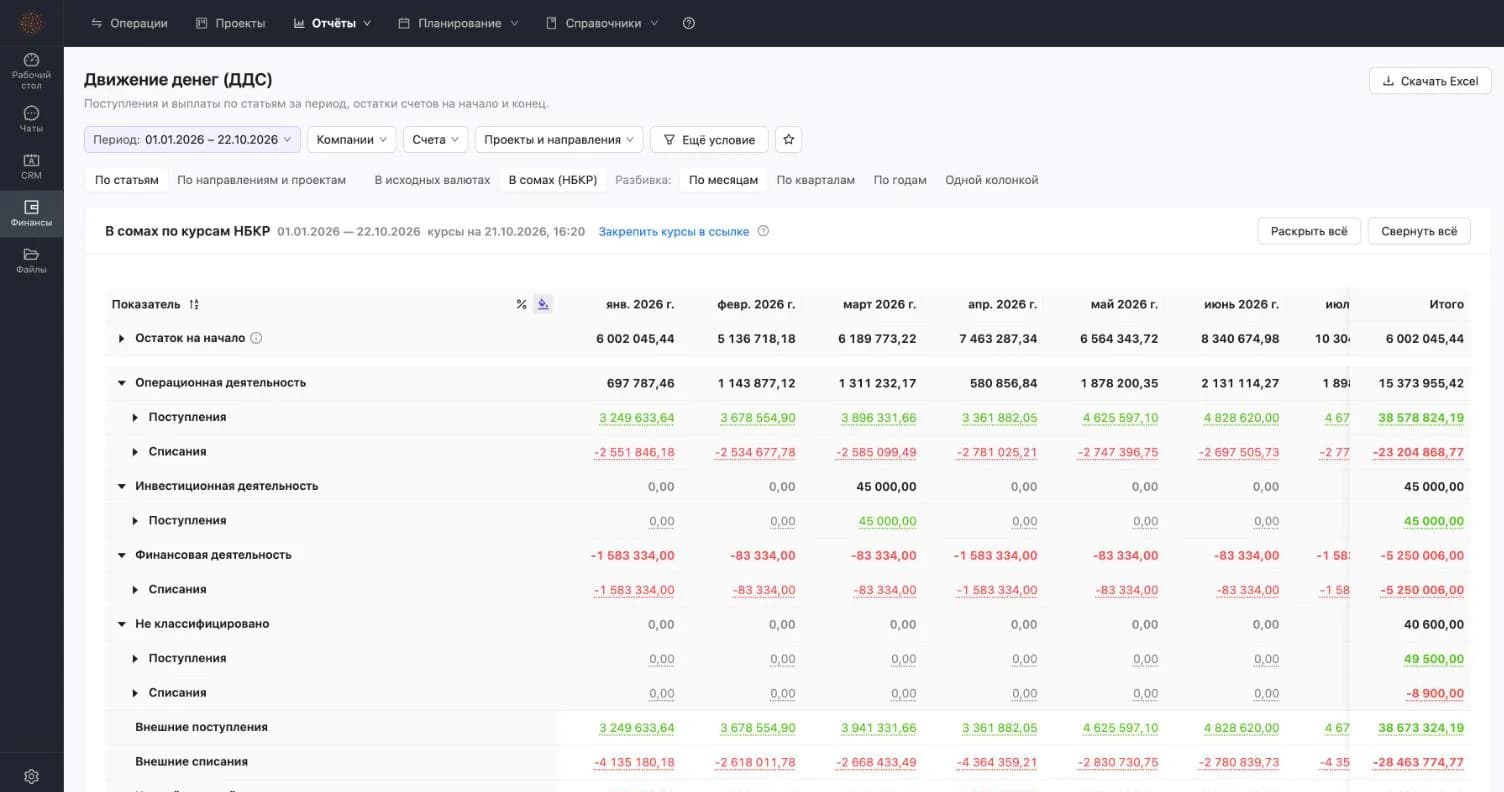
Task: Click the app logo in top left corner
Action: 32,23
